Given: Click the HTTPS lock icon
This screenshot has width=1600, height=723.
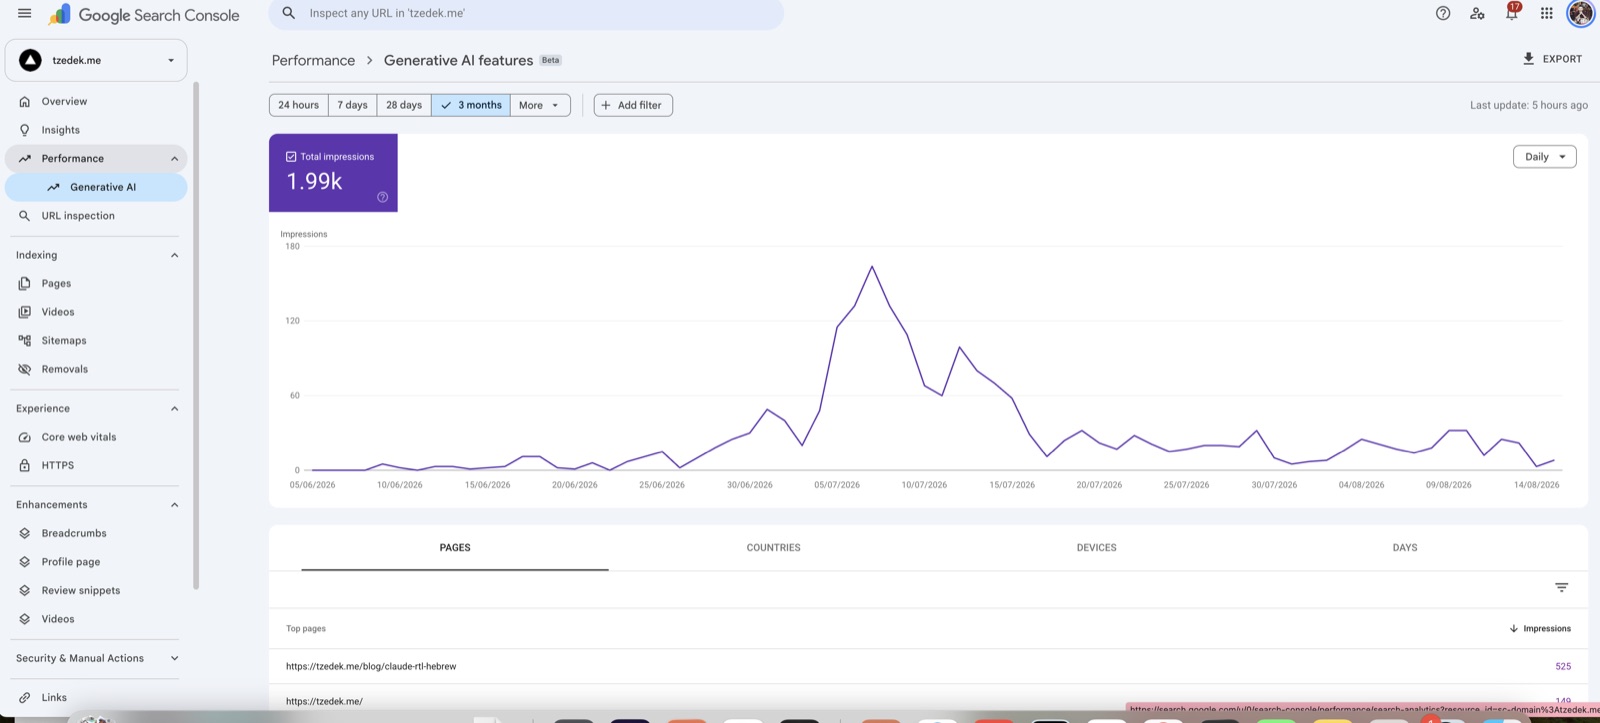Looking at the screenshot, I should tap(25, 465).
